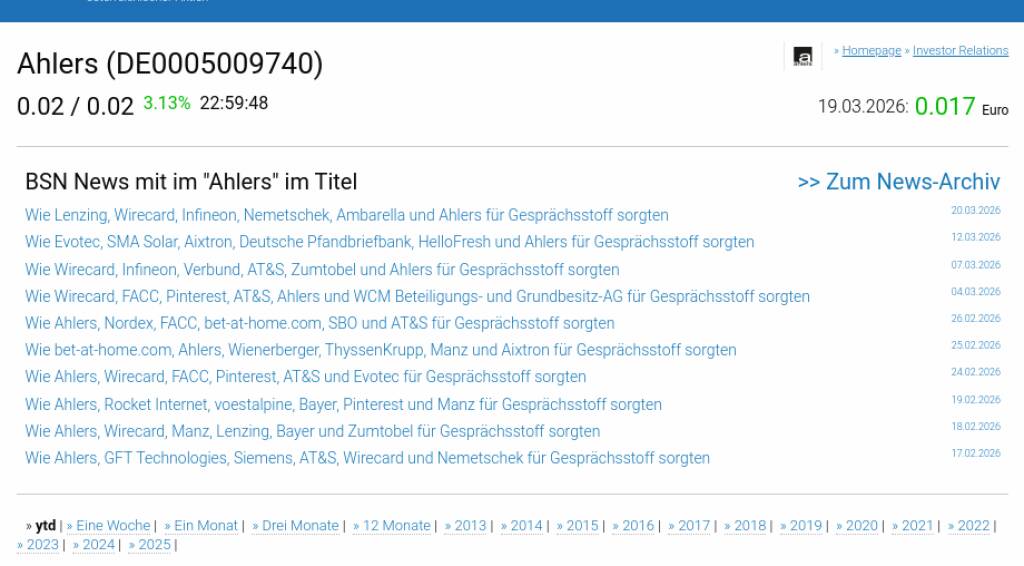The width and height of the screenshot is (1024, 566).
Task: Open article about Ahlers, Nordex, FACC
Action: tap(319, 324)
